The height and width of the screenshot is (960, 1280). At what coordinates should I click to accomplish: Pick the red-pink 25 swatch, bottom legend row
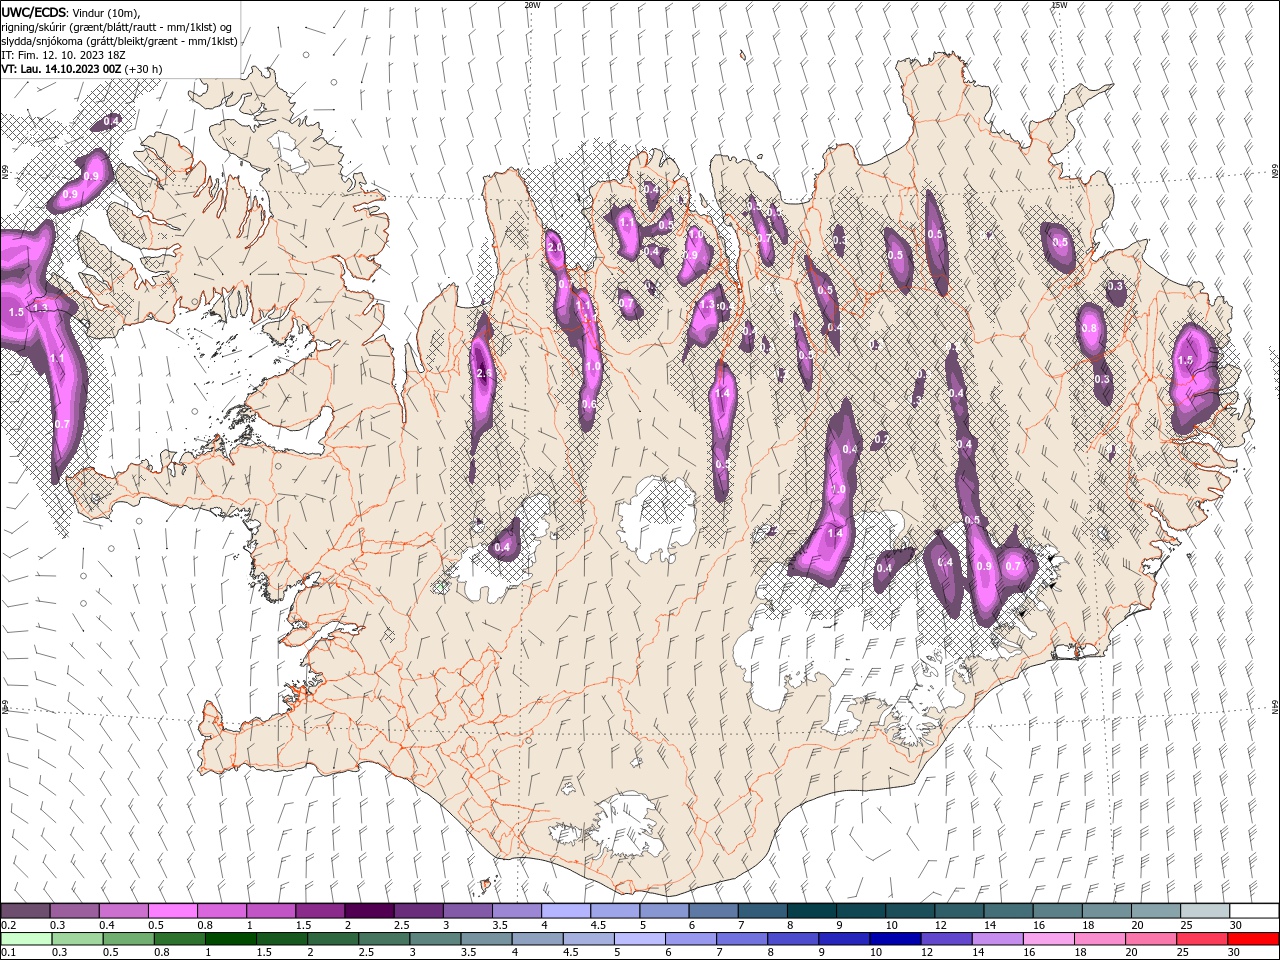1201,939
